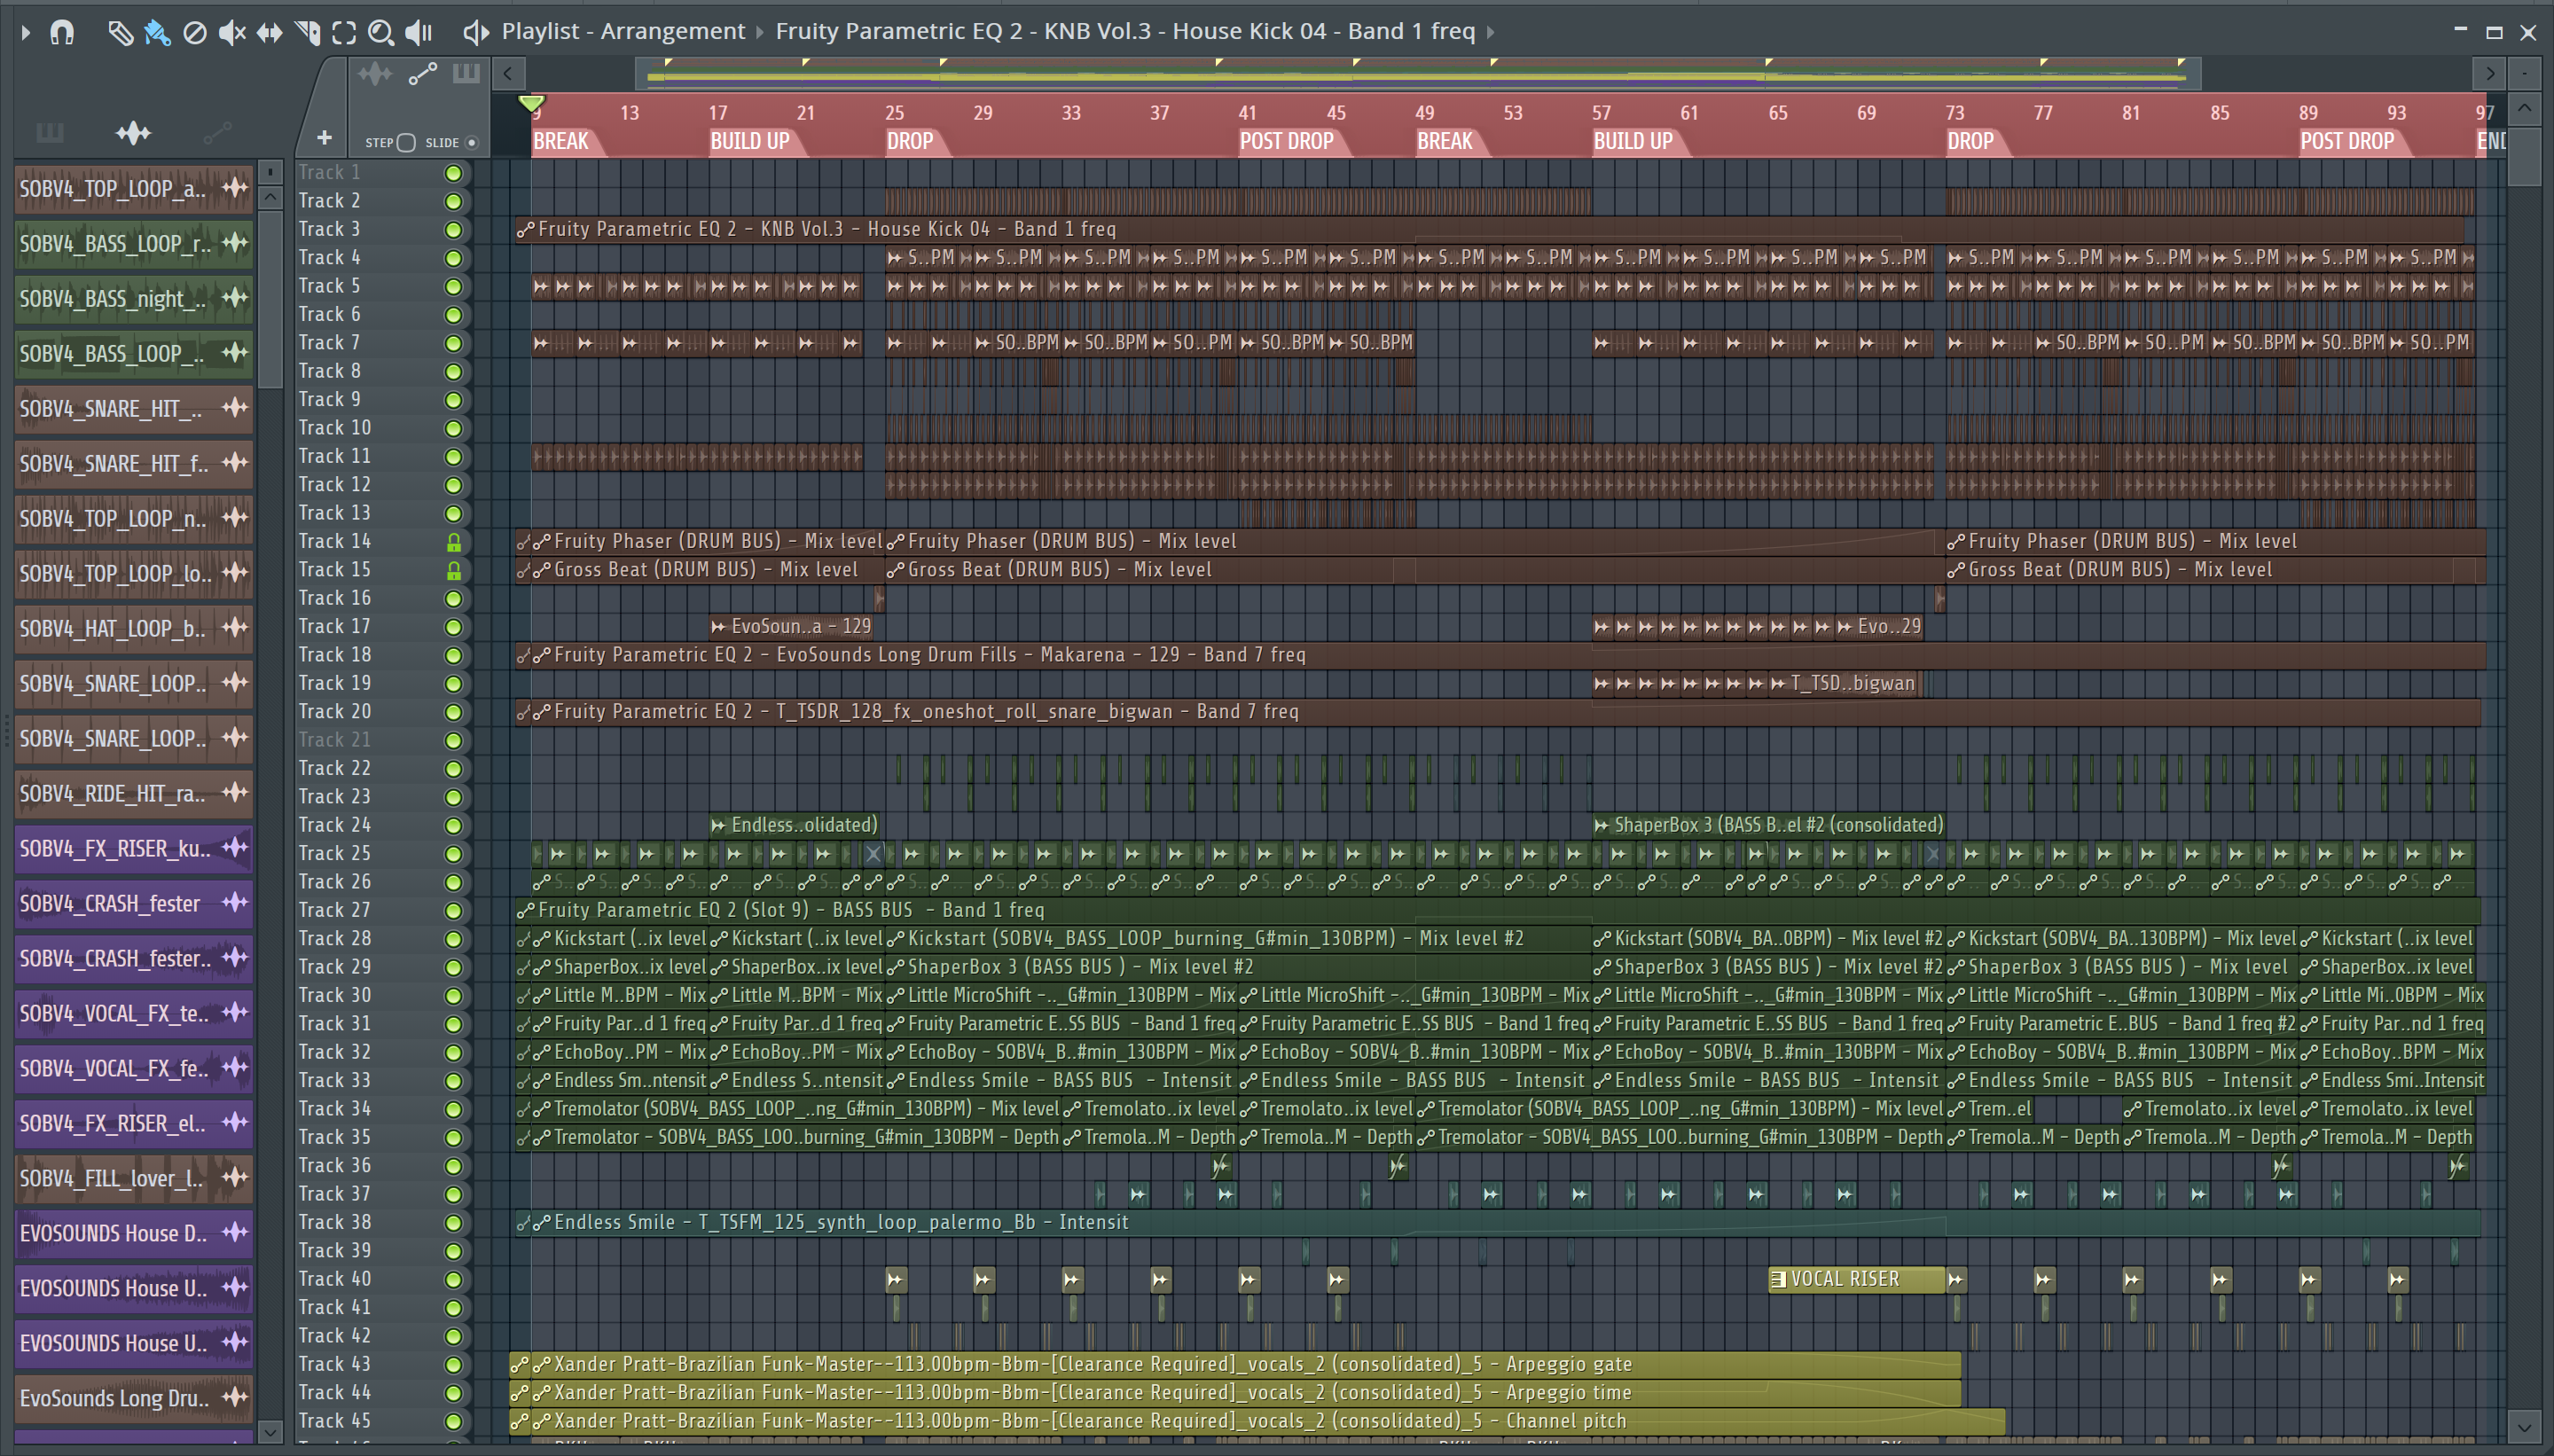
Task: Select the Track 27 header label
Action: (335, 910)
